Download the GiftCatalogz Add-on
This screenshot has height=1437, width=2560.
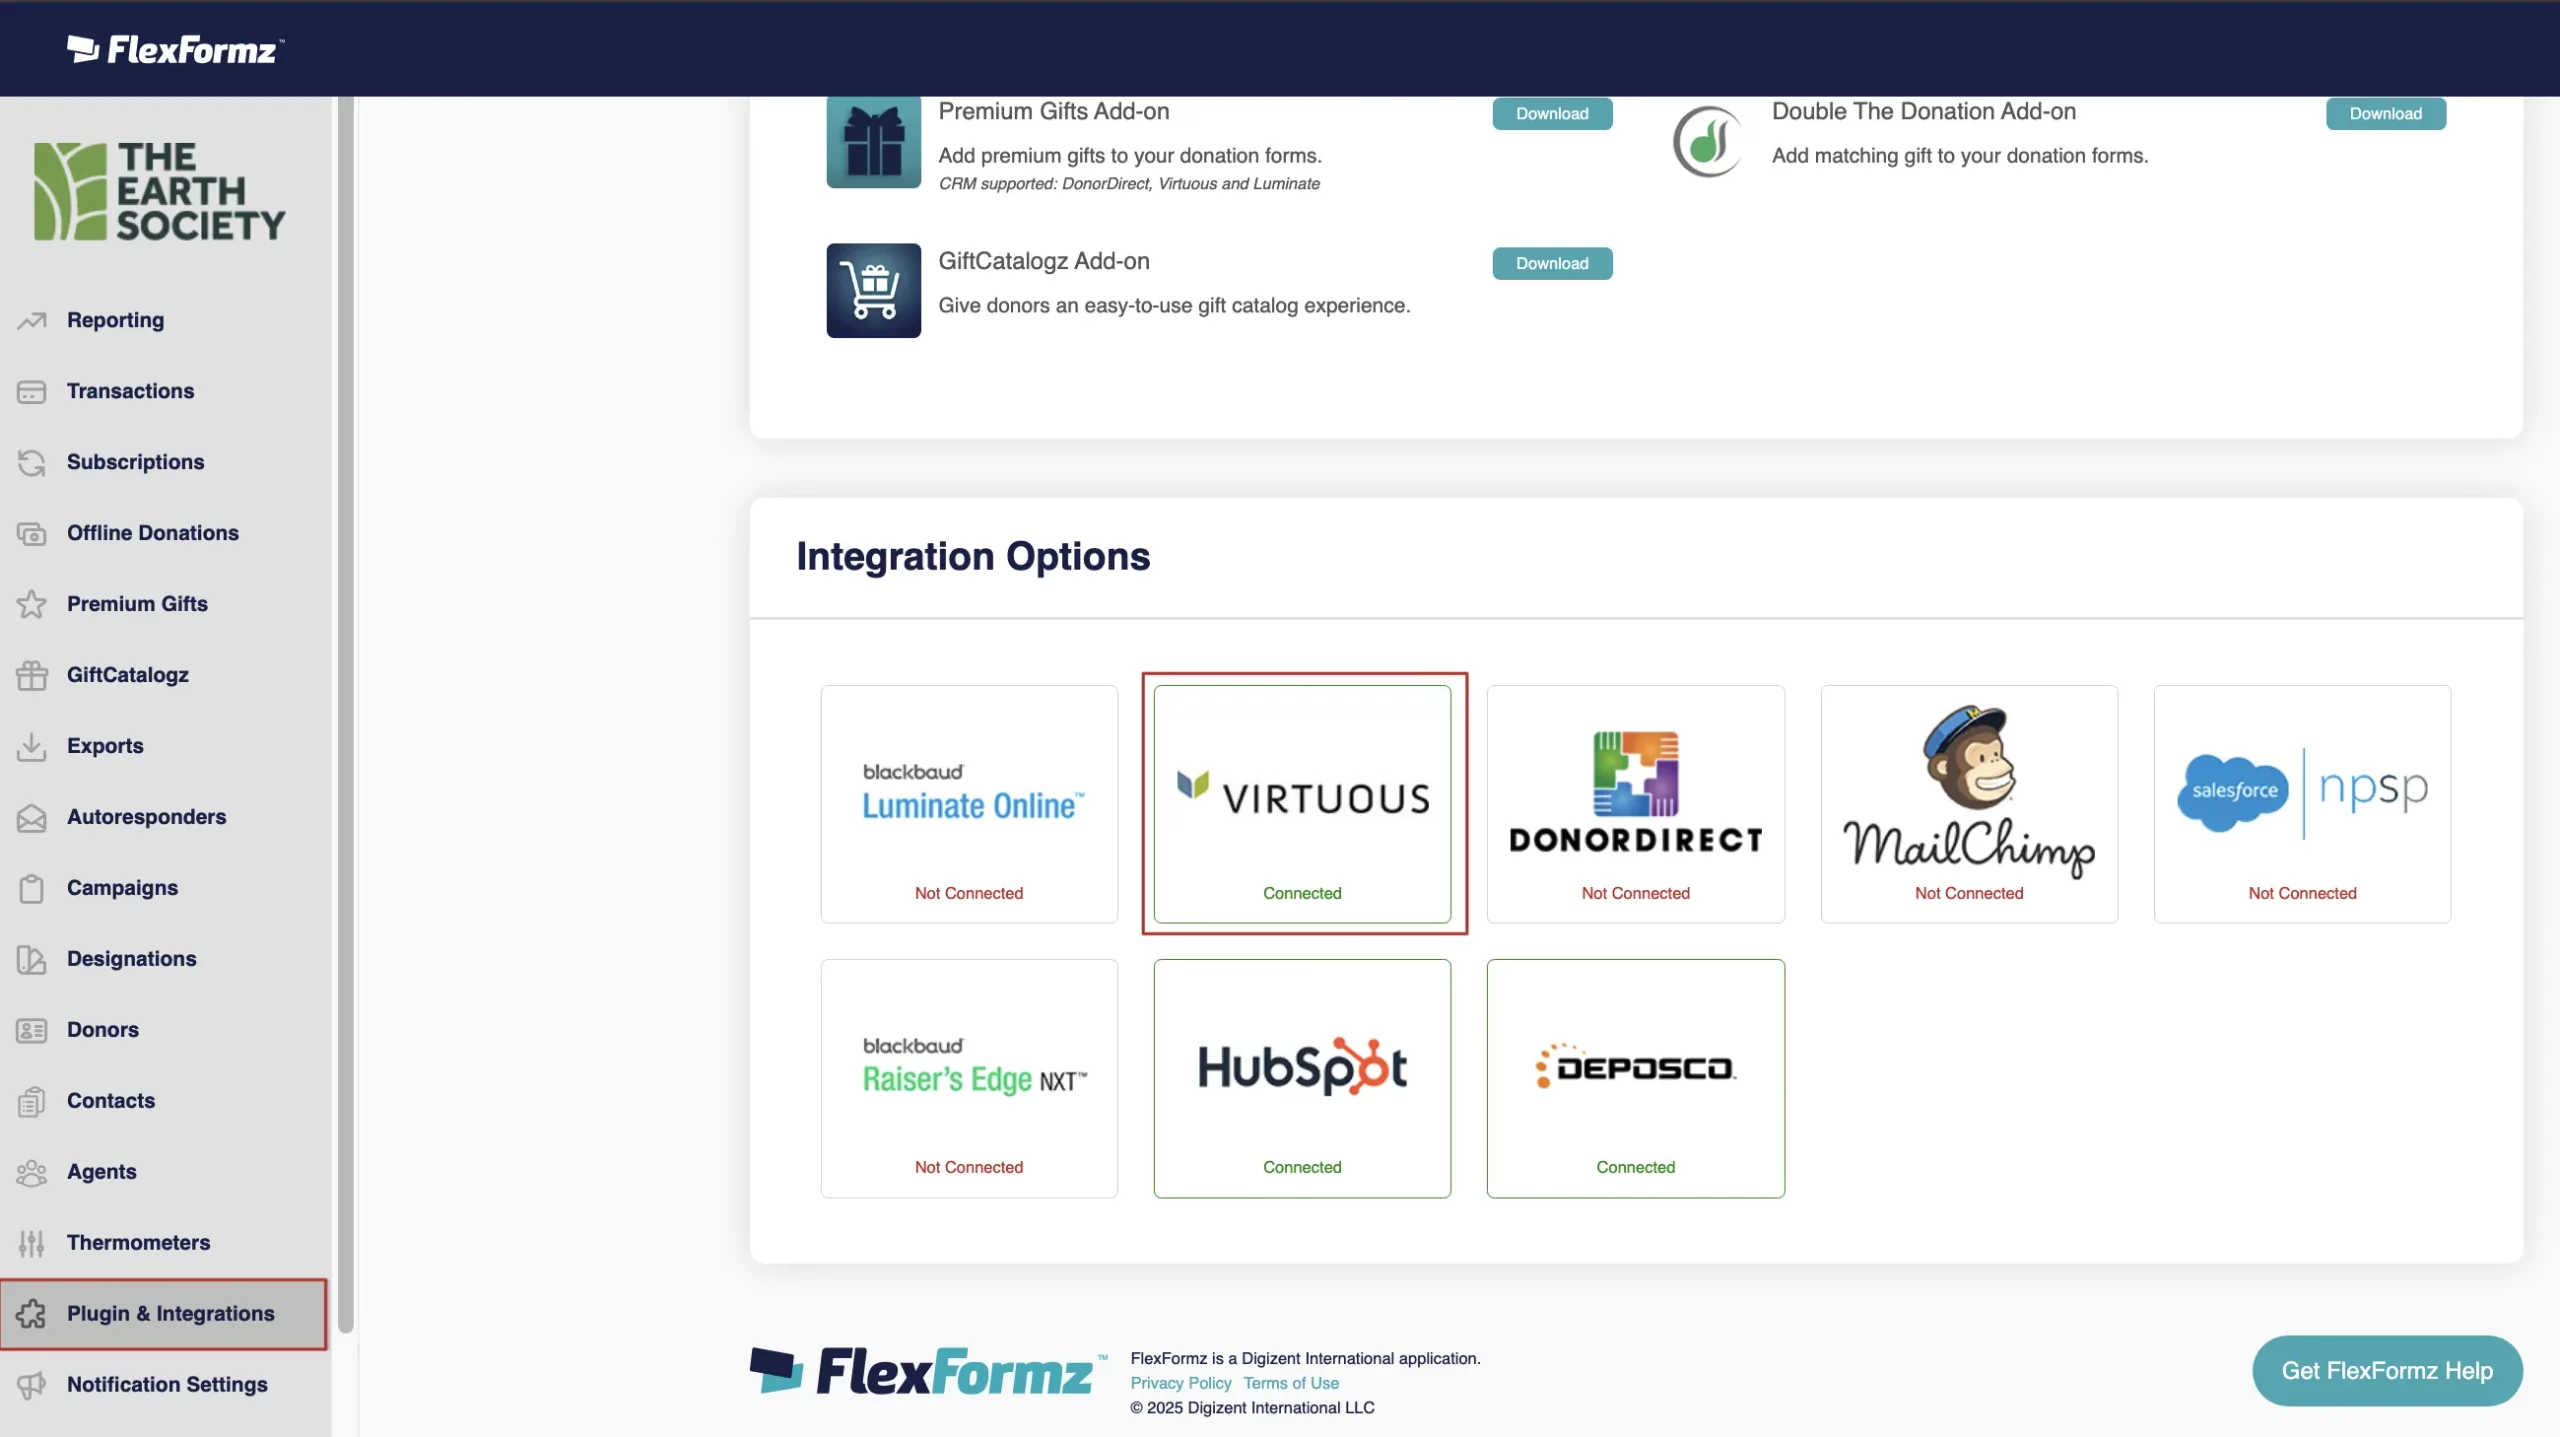1551,264
